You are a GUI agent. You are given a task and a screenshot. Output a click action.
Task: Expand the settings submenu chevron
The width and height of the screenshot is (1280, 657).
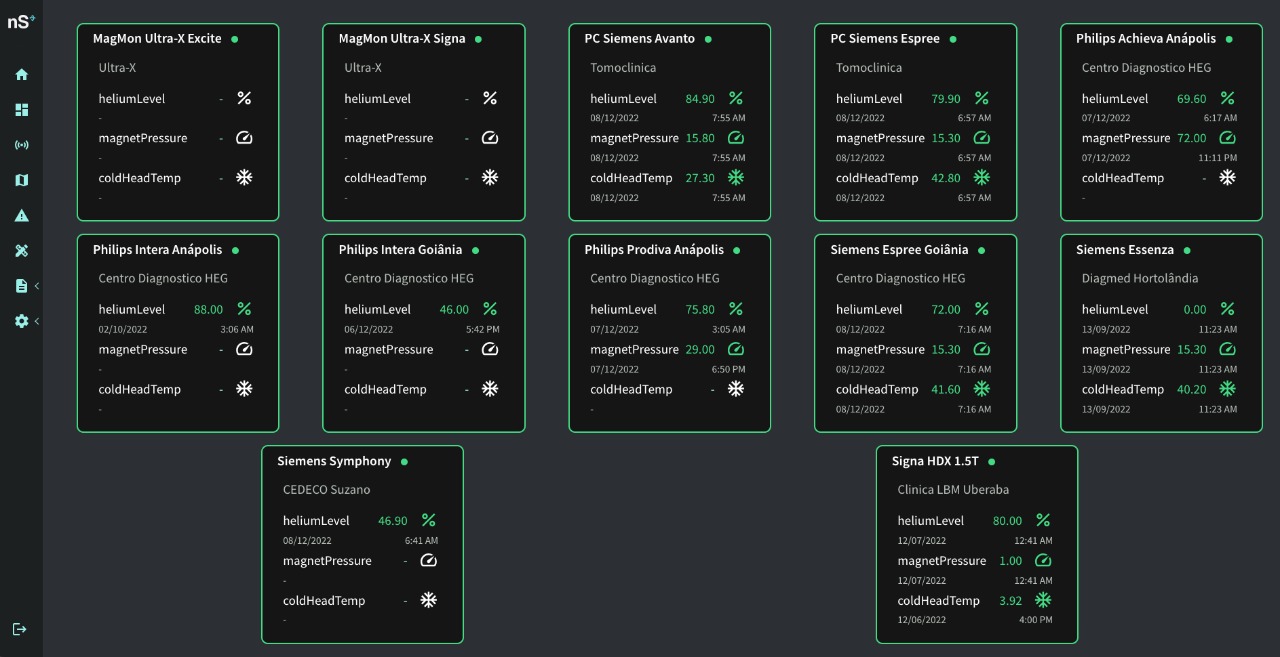click(37, 321)
